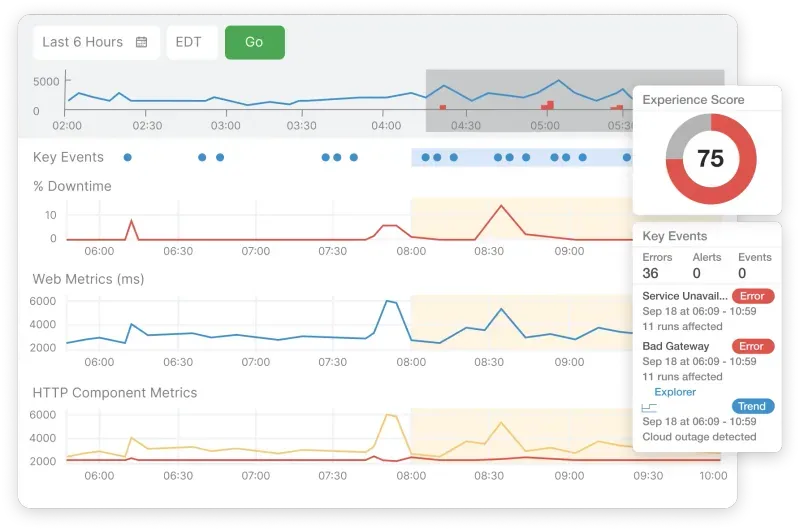Click the red error bar left of 04:30
Viewport: 800px width, 530px height.
coord(443,107)
